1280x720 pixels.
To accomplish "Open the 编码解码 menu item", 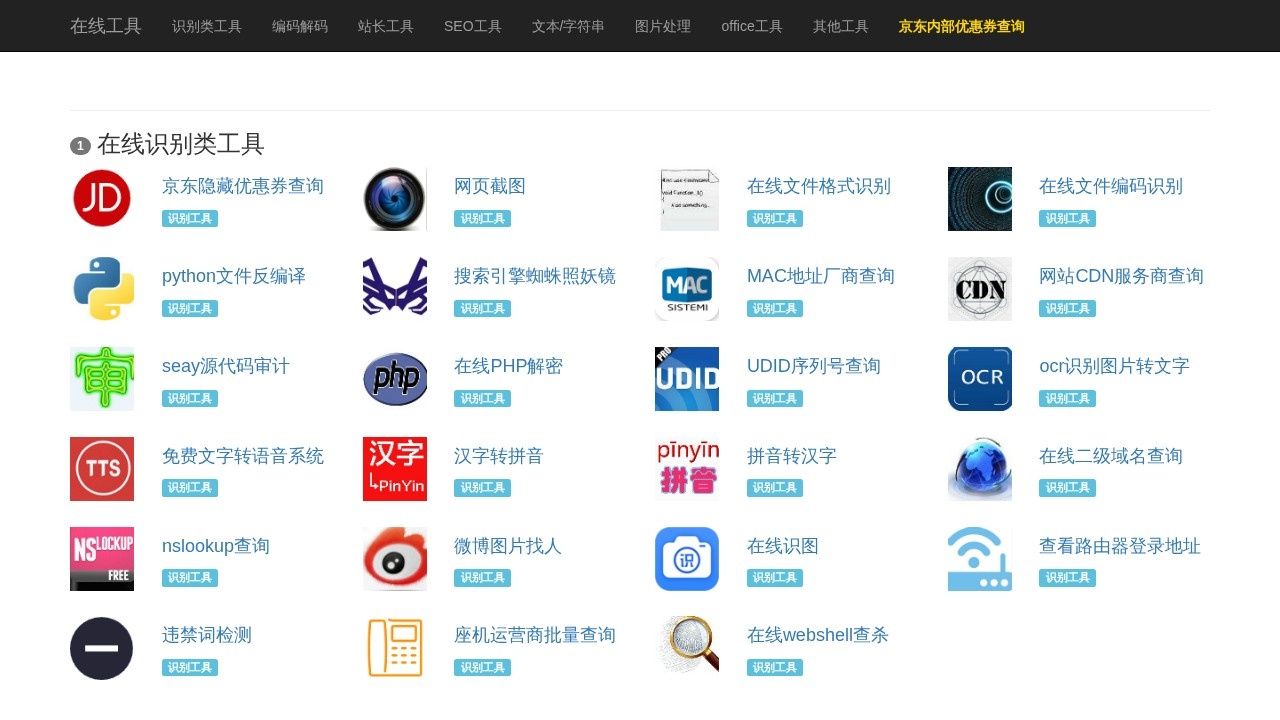I will click(299, 26).
